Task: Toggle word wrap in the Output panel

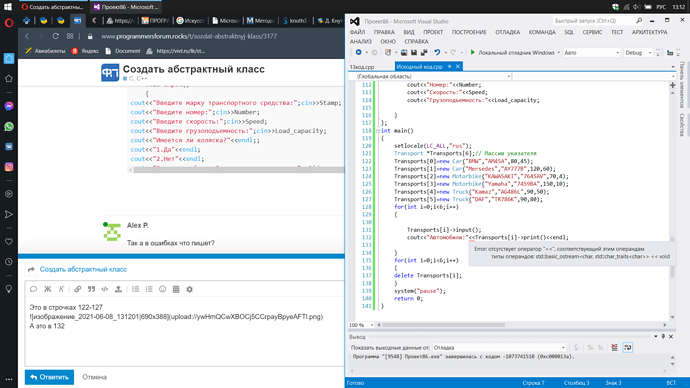Action: pos(628,348)
